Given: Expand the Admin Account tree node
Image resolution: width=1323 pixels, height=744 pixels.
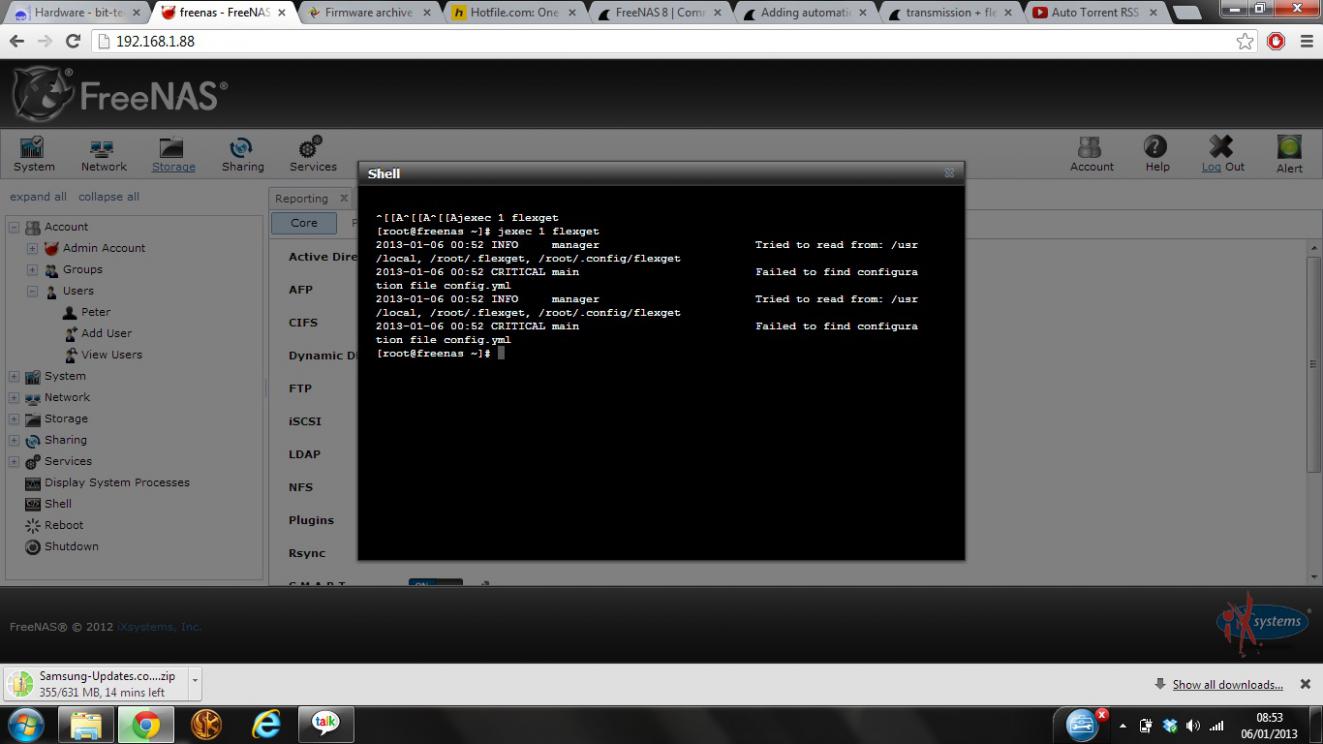Looking at the screenshot, I should 32,248.
